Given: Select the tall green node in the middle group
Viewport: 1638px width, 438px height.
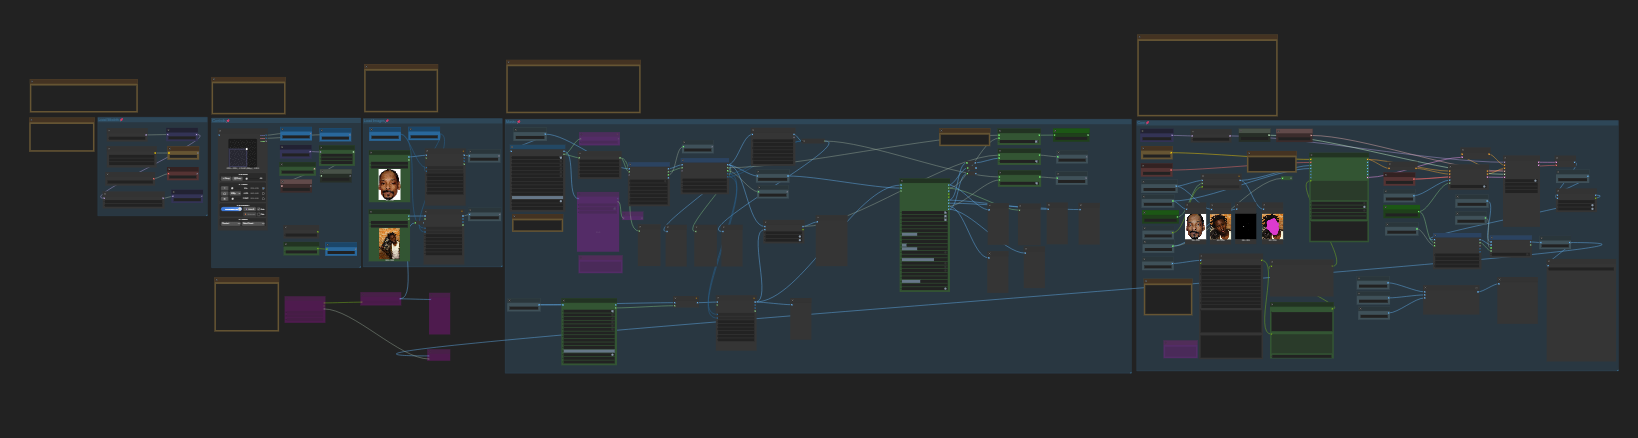Looking at the screenshot, I should pos(924,236).
